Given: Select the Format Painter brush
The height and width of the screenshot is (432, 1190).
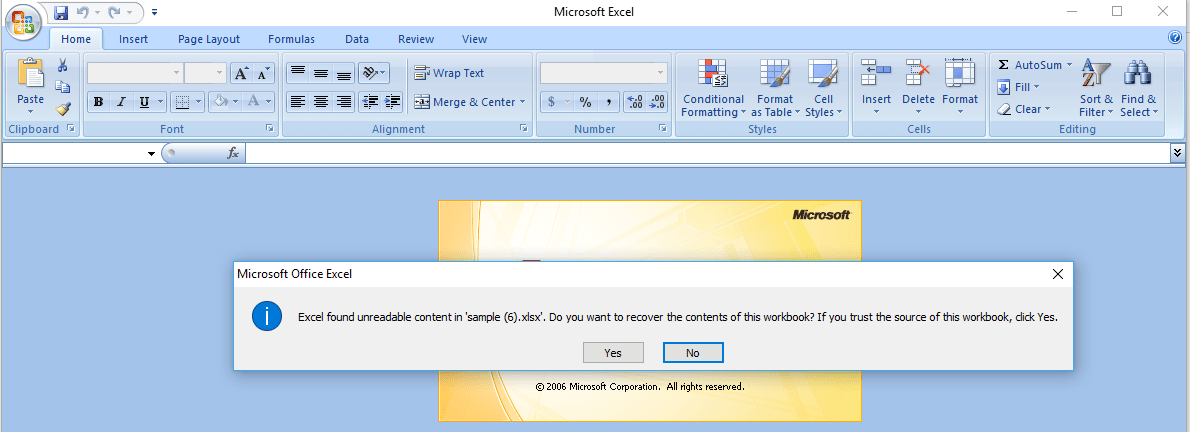Looking at the screenshot, I should point(63,109).
